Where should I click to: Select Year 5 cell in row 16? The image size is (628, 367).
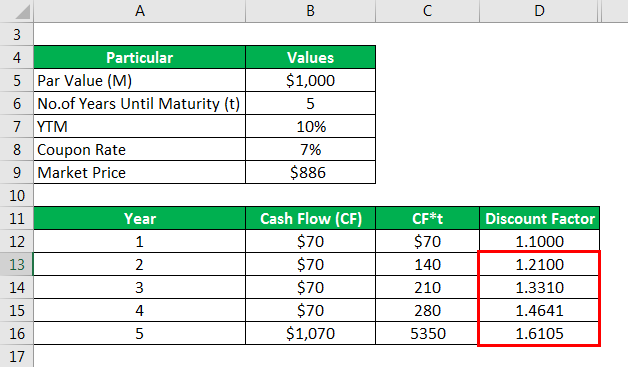pos(139,334)
